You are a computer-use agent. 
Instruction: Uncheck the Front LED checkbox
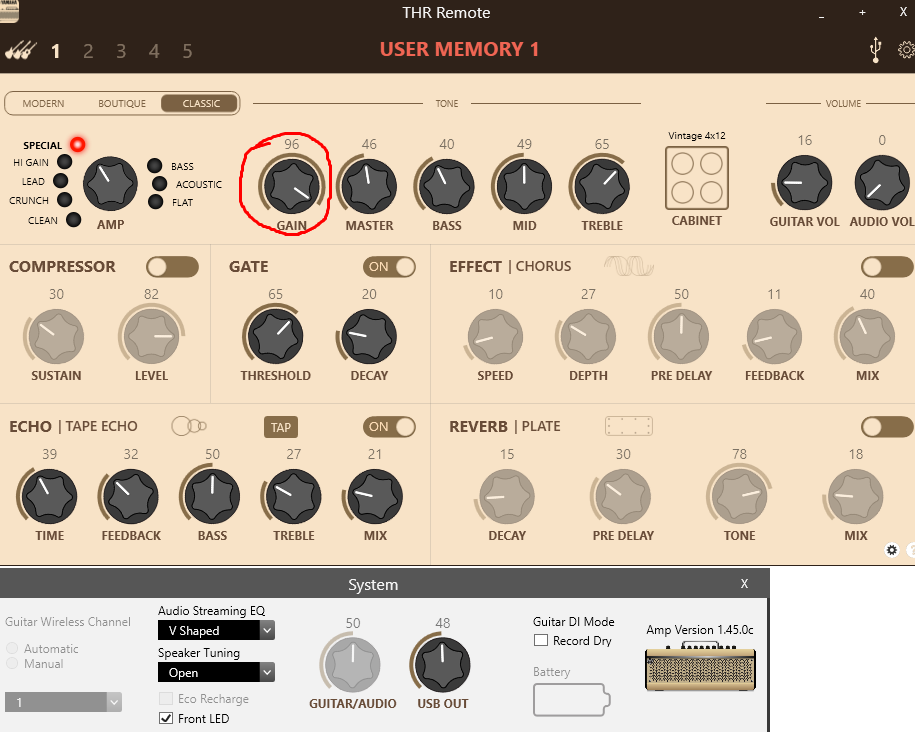166,718
